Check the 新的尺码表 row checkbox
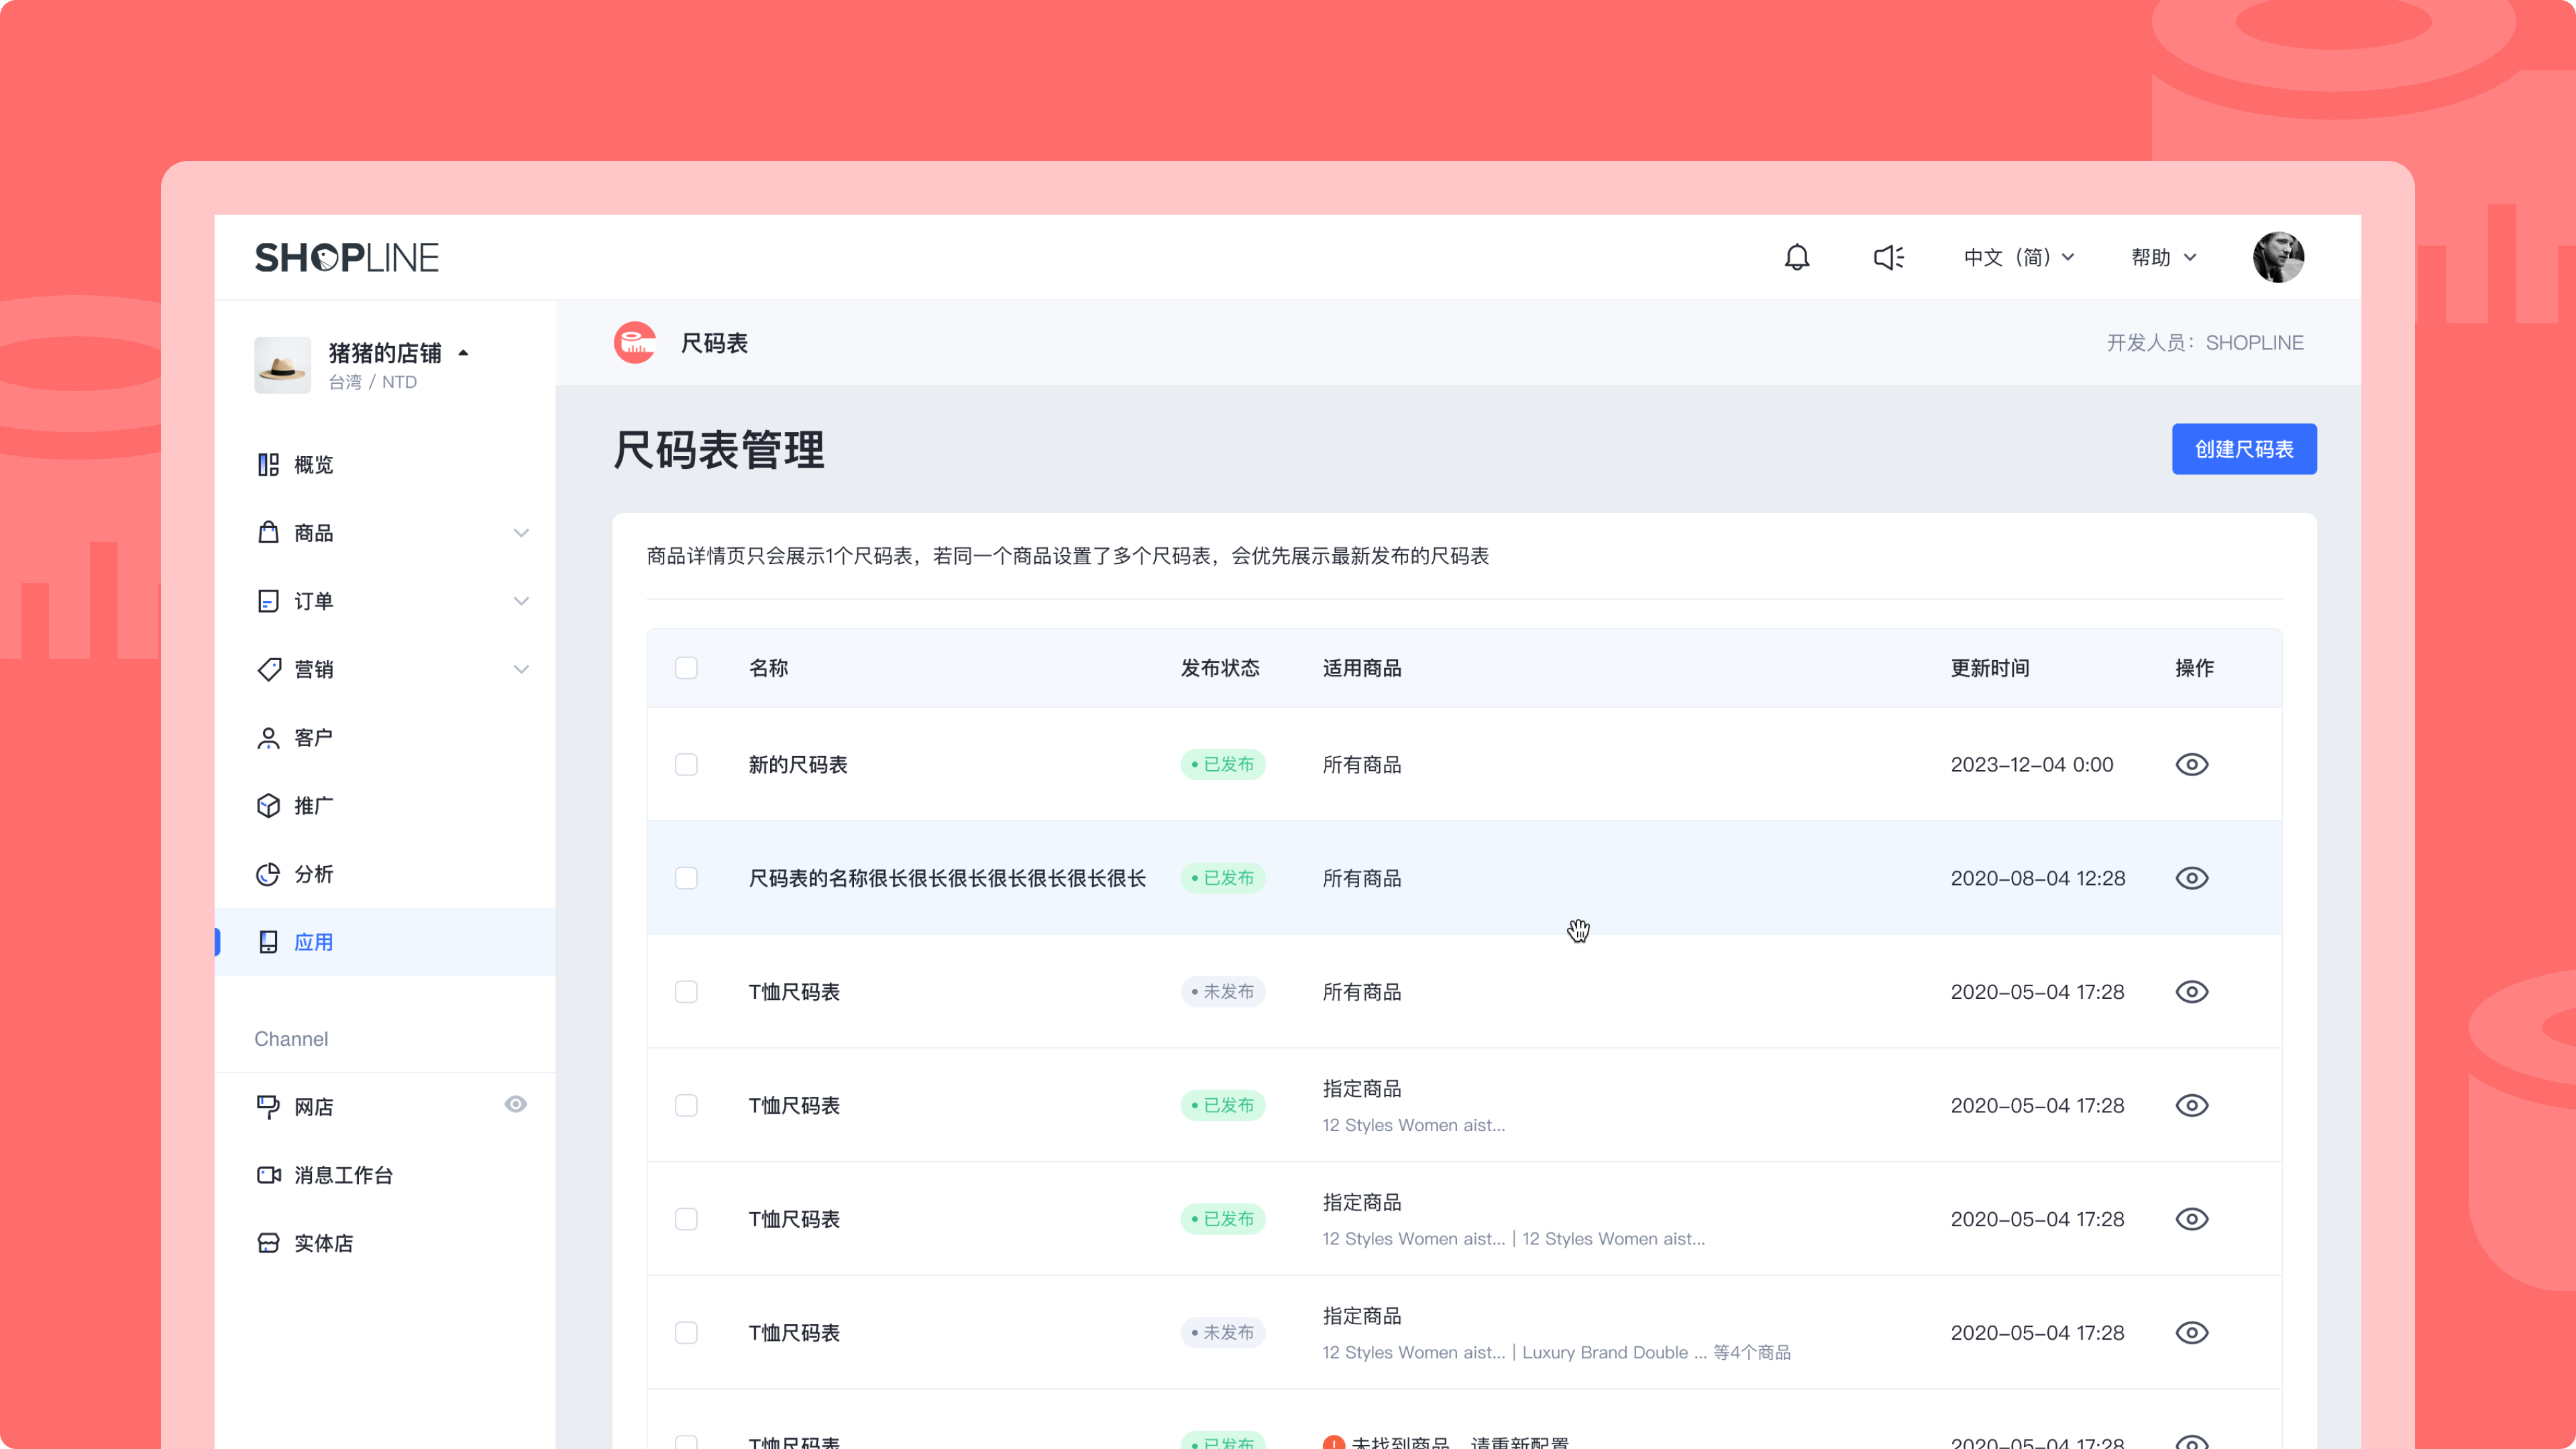Viewport: 2576px width, 1449px height. point(686,765)
